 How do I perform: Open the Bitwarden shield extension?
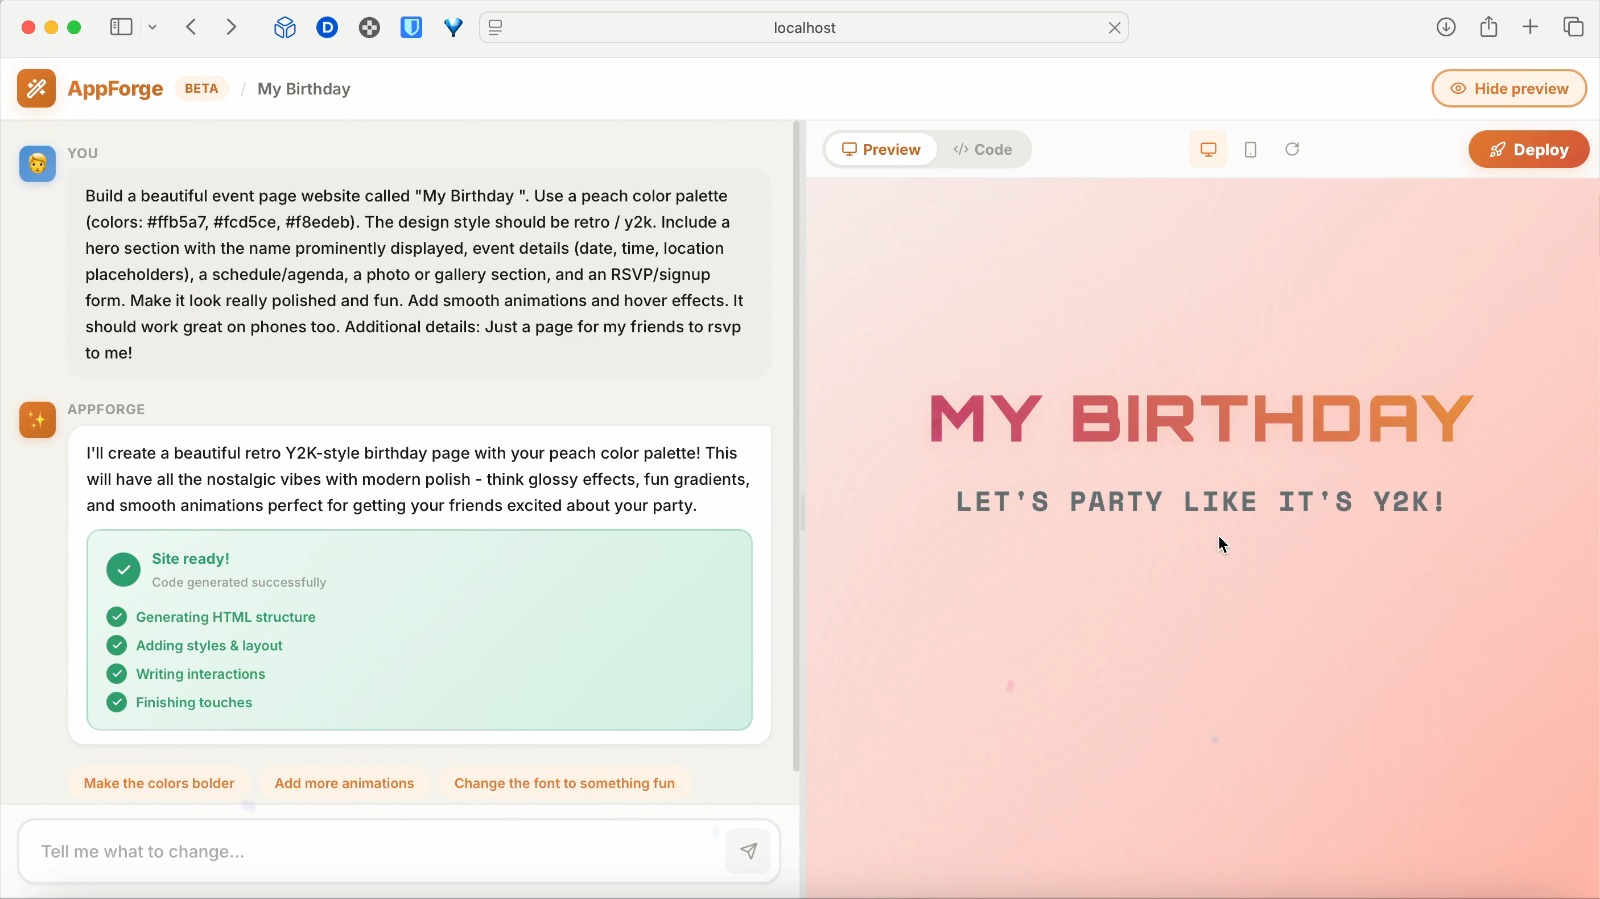411,28
